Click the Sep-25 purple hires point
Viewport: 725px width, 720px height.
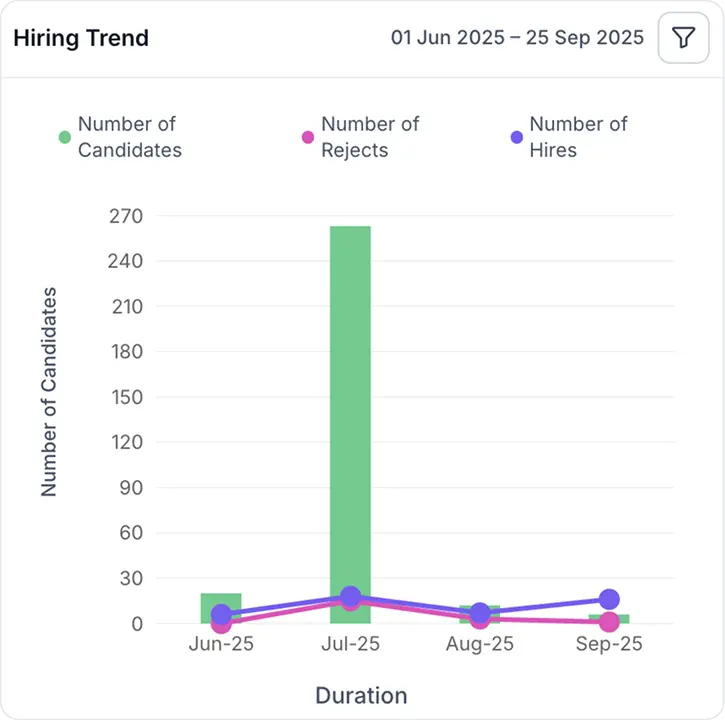[x=609, y=599]
